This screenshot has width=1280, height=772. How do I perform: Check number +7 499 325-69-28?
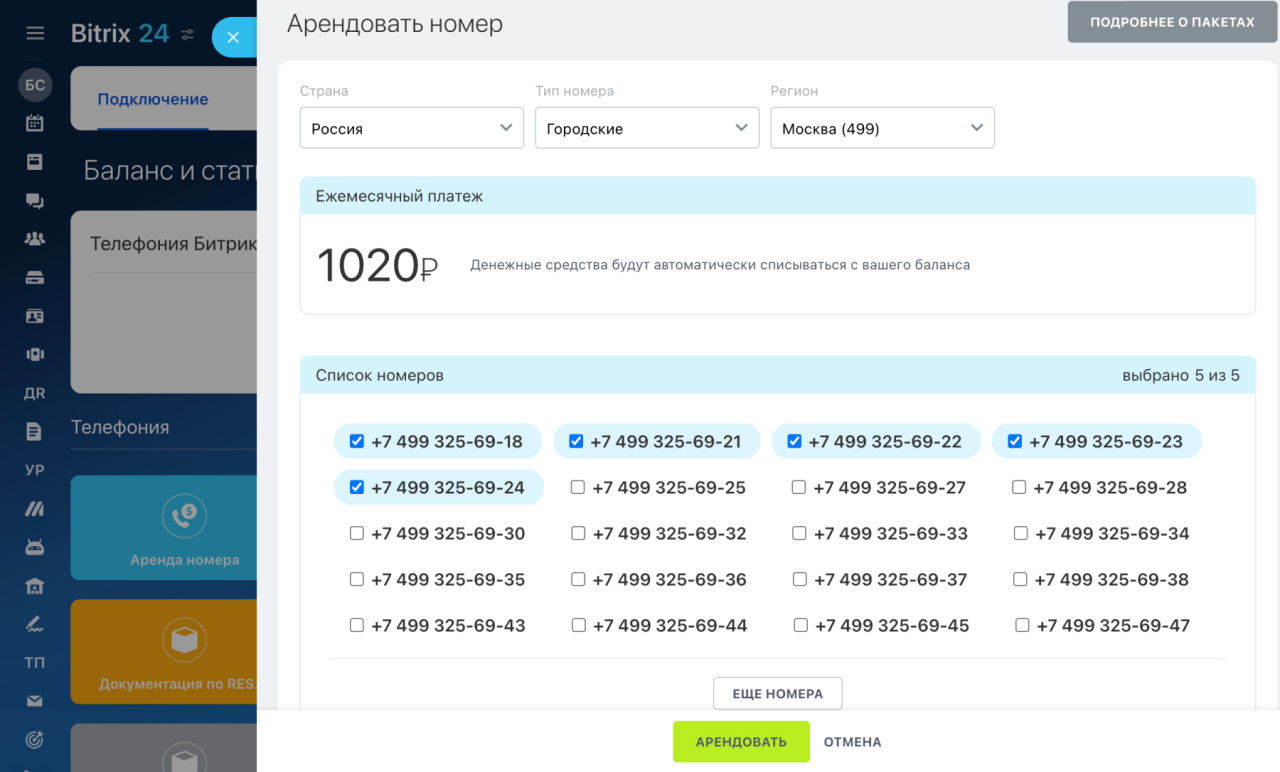(1019, 487)
